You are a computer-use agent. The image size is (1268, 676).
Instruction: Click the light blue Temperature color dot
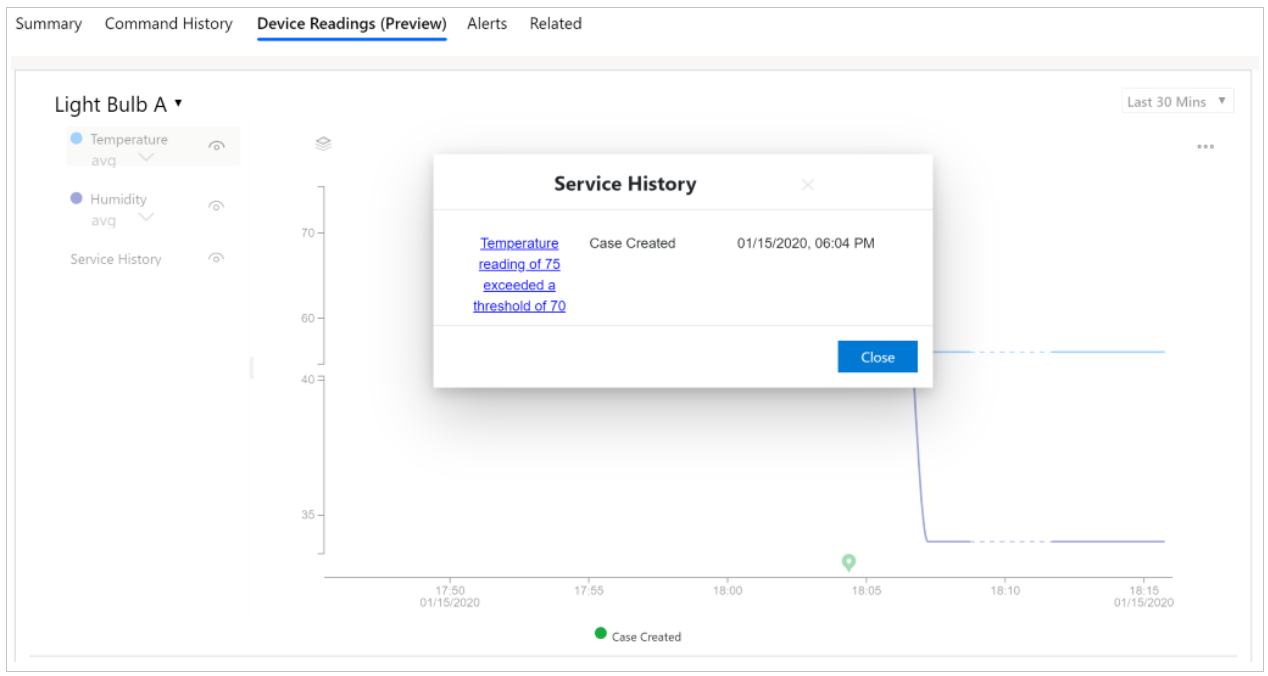pyautogui.click(x=76, y=138)
